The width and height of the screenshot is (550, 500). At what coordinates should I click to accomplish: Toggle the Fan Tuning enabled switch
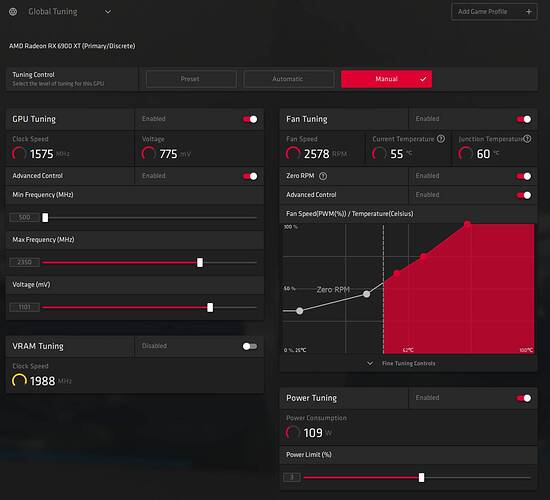click(x=524, y=119)
